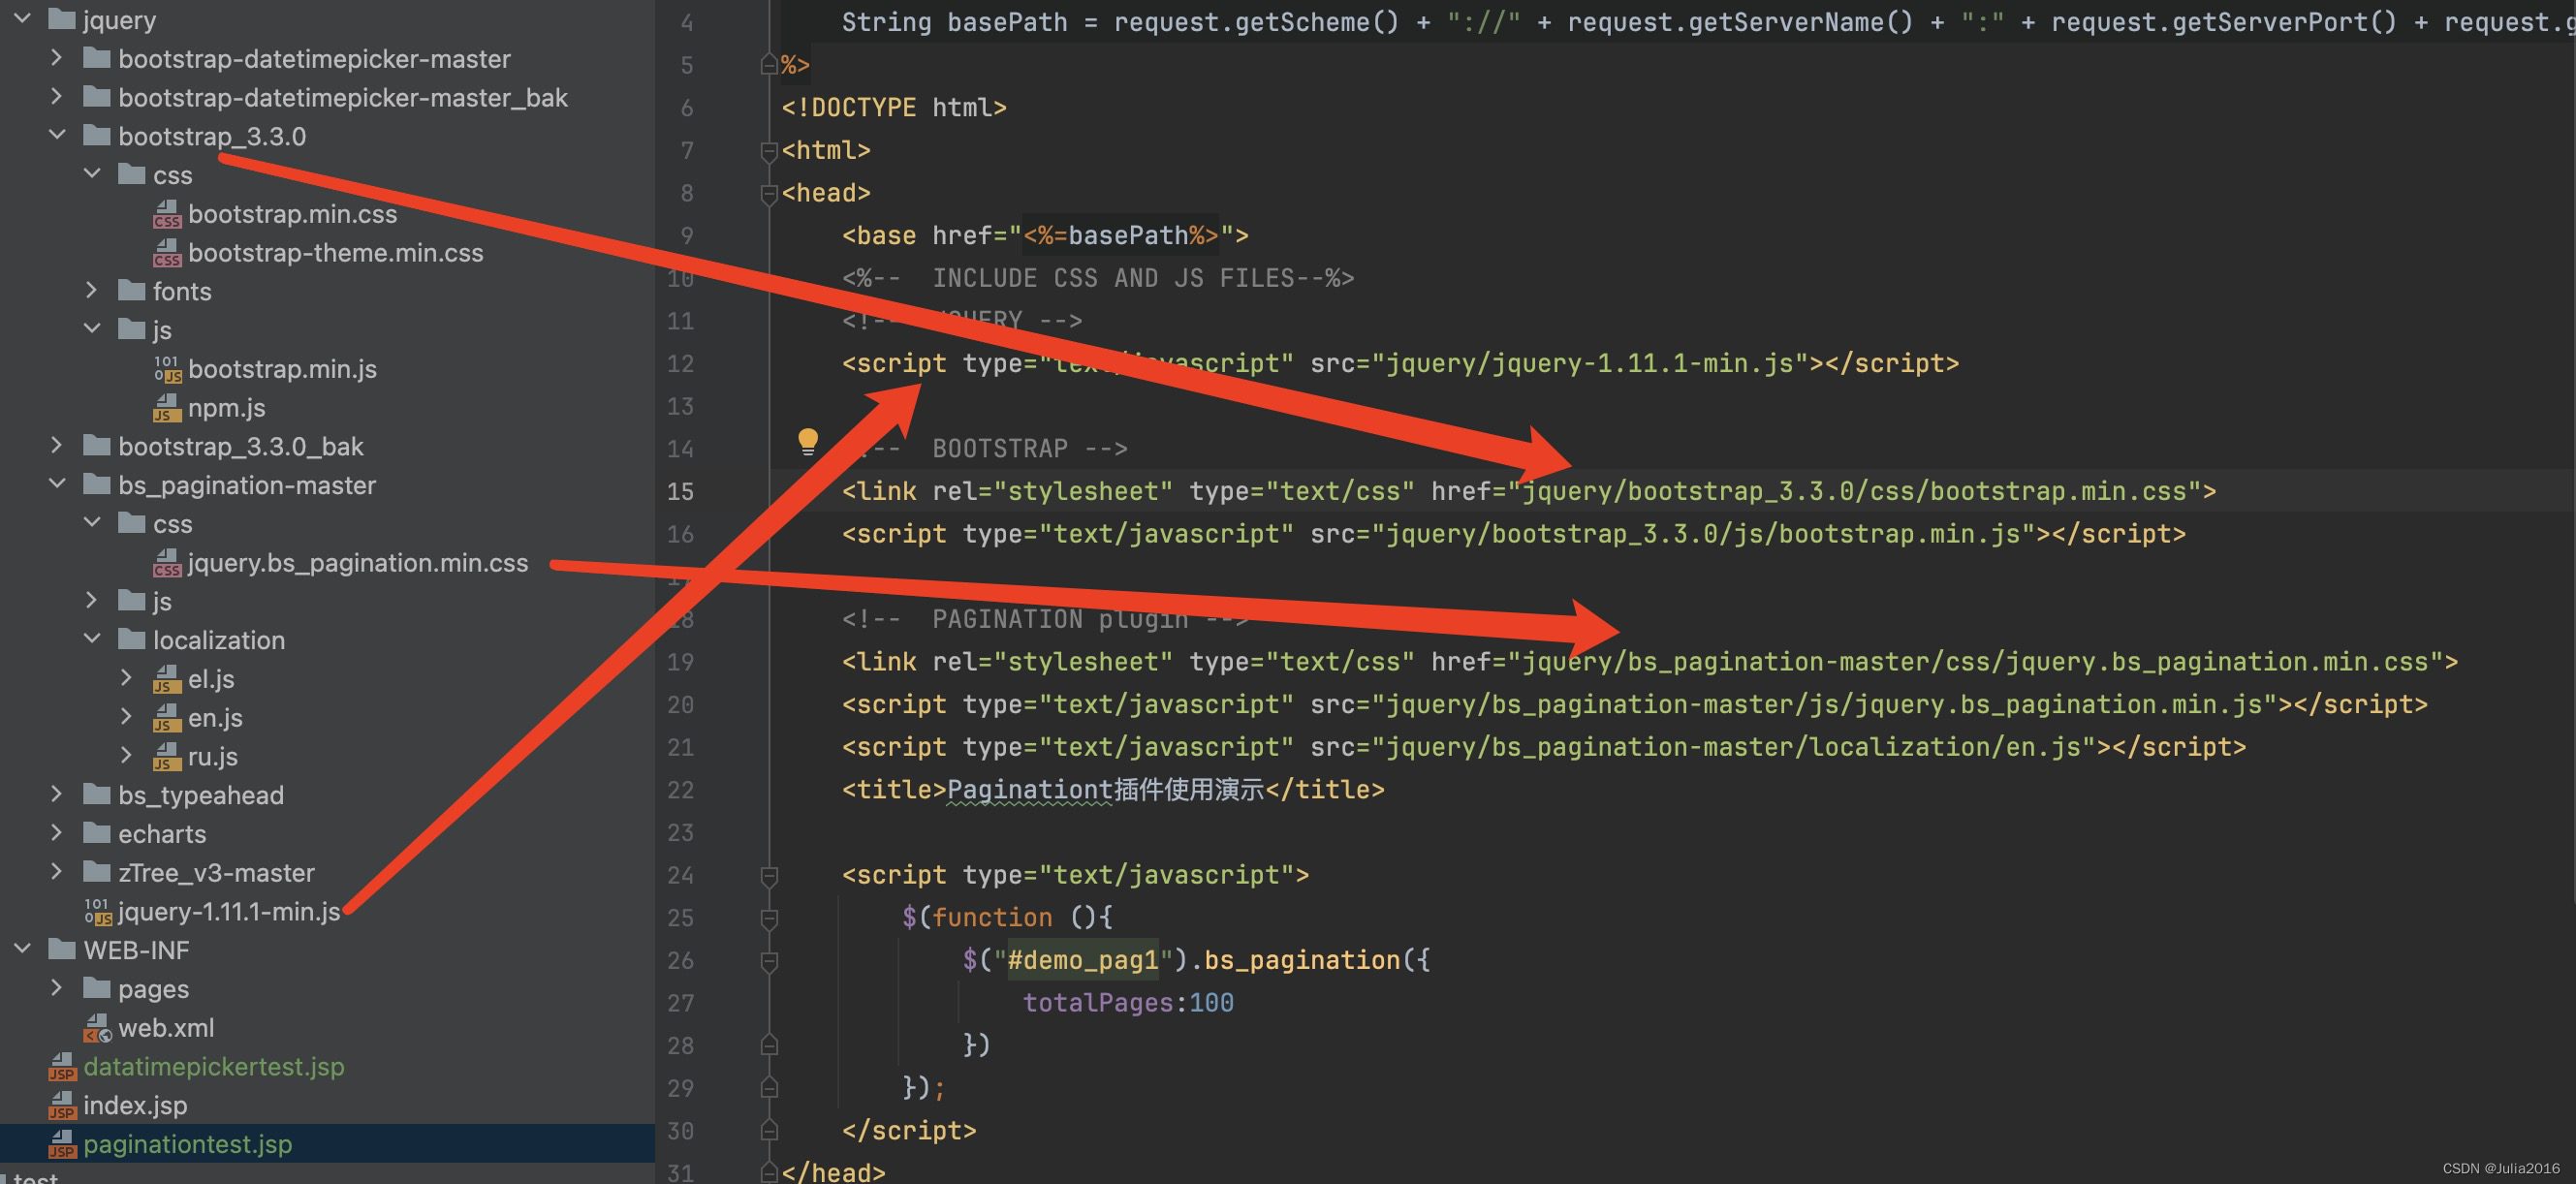Collapse the jquery folder
Image resolution: width=2576 pixels, height=1184 pixels.
[x=22, y=18]
